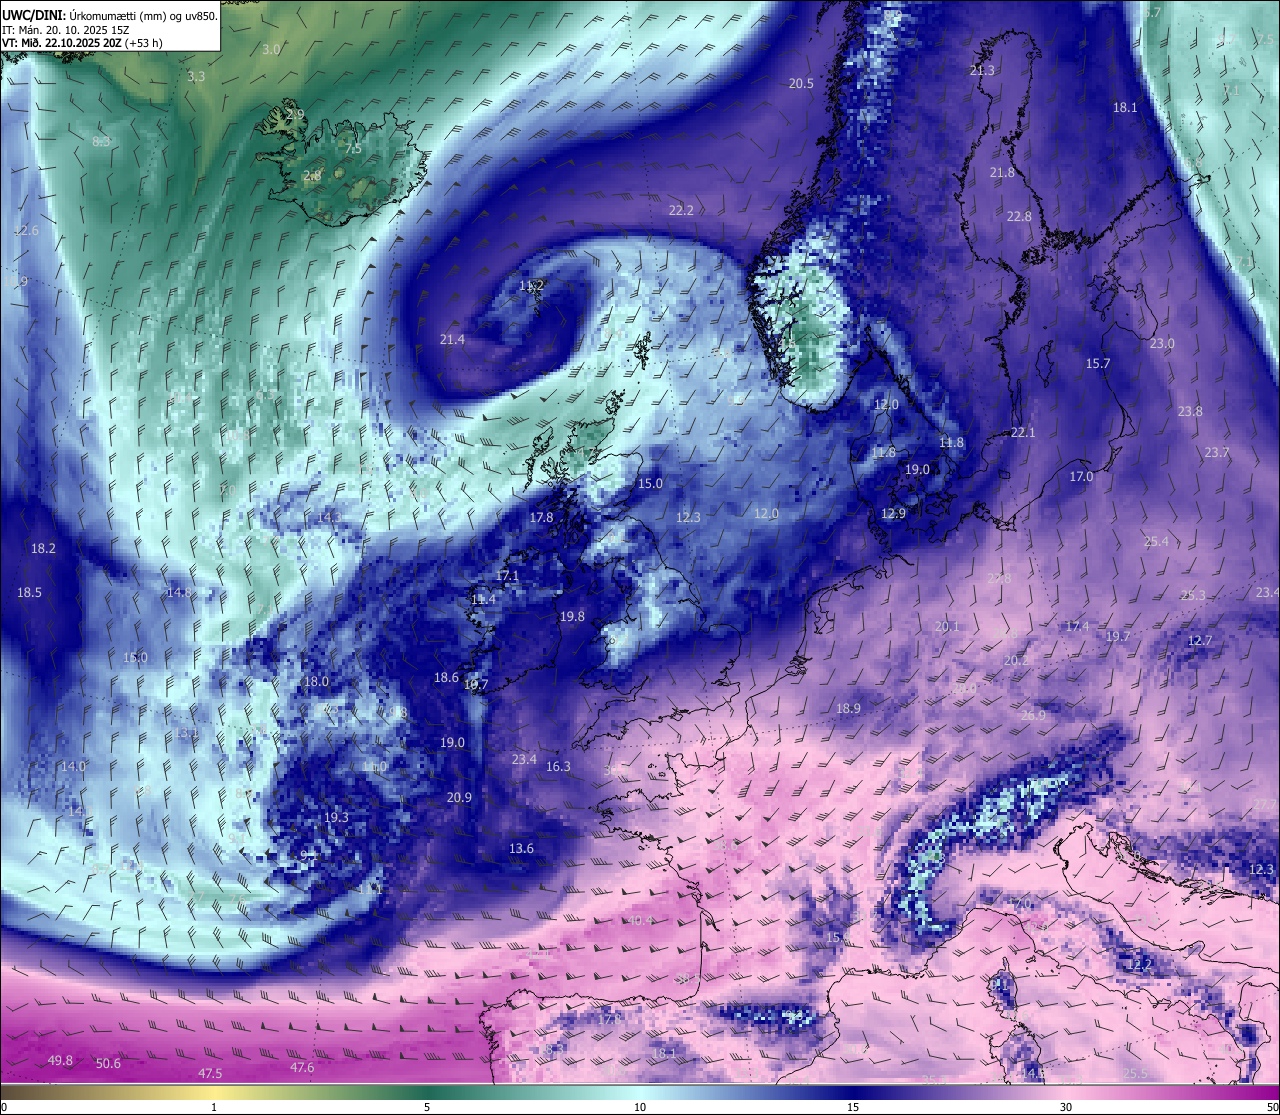Click the 3.0 value north of Iceland
This screenshot has height=1115, width=1280.
271,49
